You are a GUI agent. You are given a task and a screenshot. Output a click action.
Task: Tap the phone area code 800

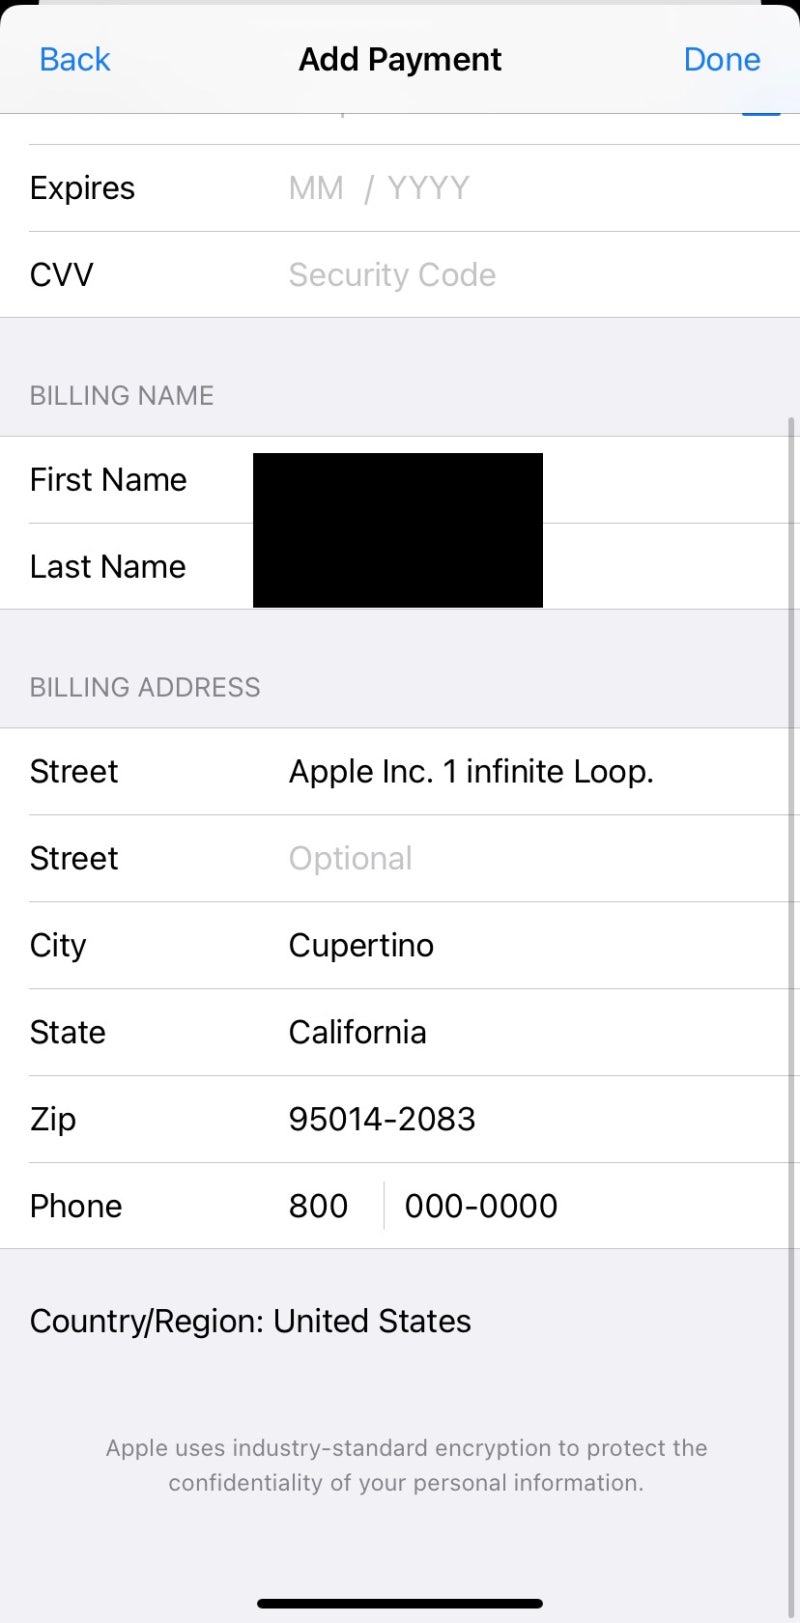[x=318, y=1207]
